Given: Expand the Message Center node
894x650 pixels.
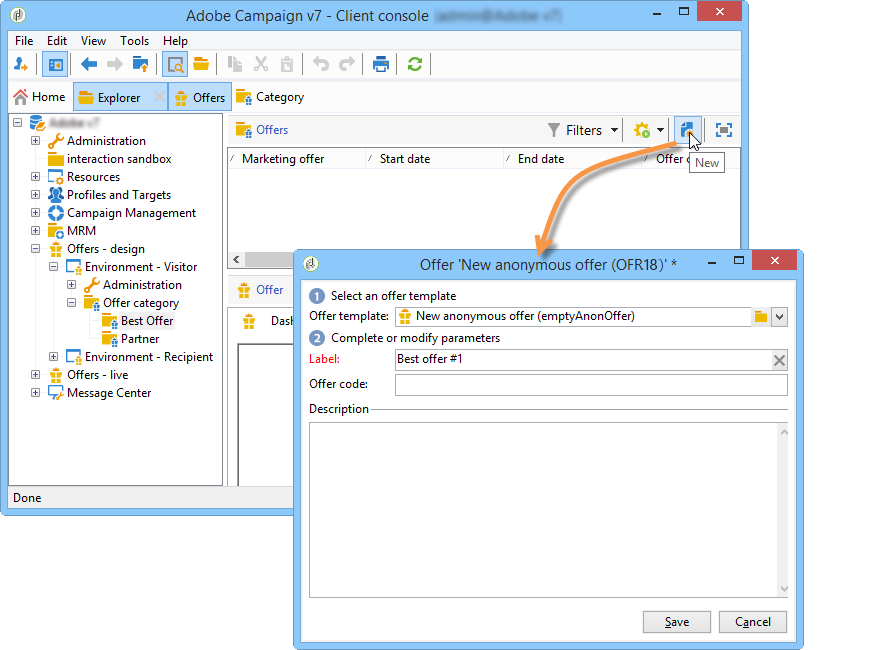Looking at the screenshot, I should pos(35,392).
